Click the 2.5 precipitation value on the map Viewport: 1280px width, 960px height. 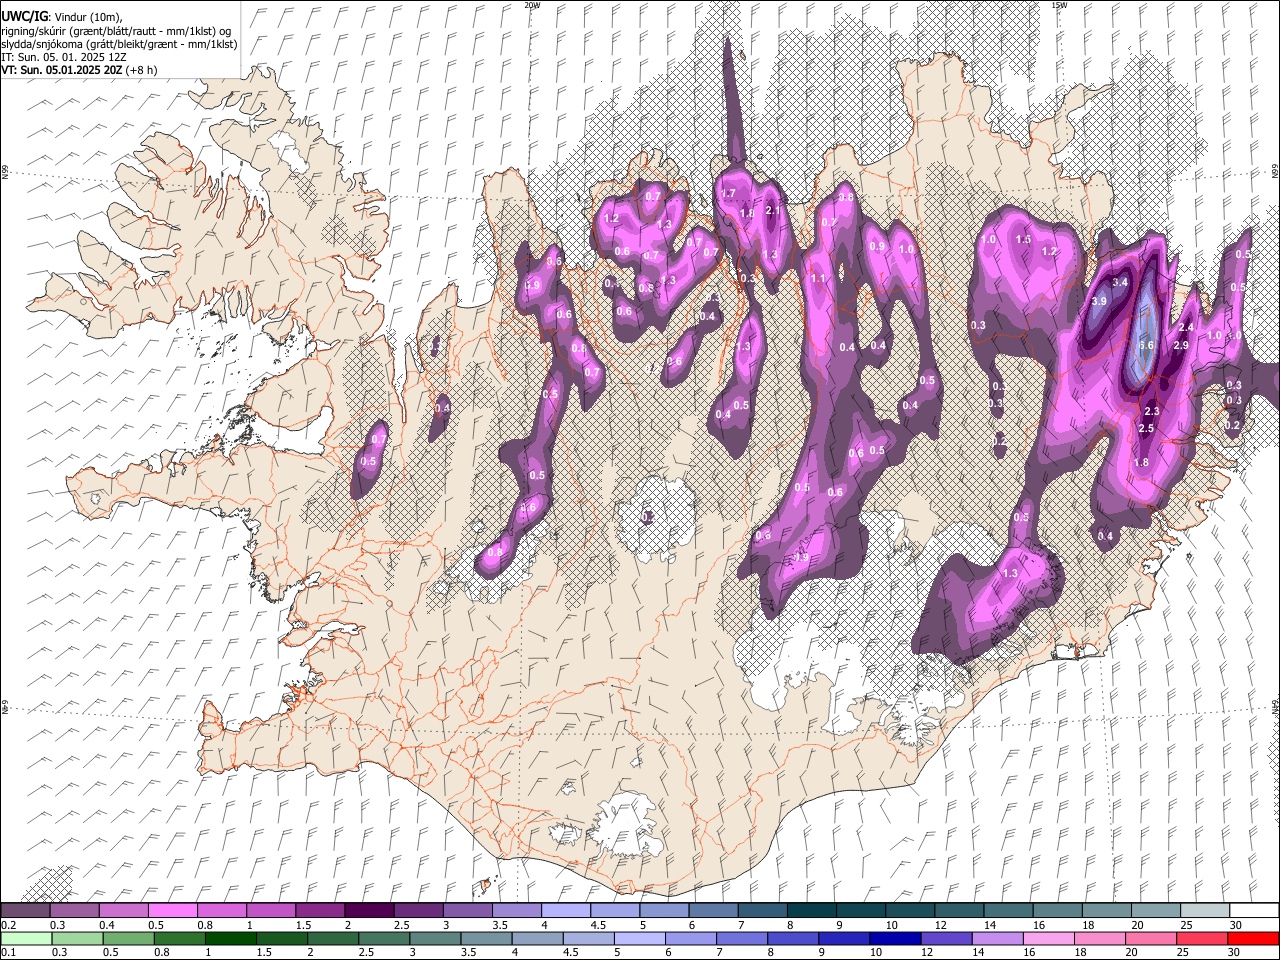tap(1146, 429)
